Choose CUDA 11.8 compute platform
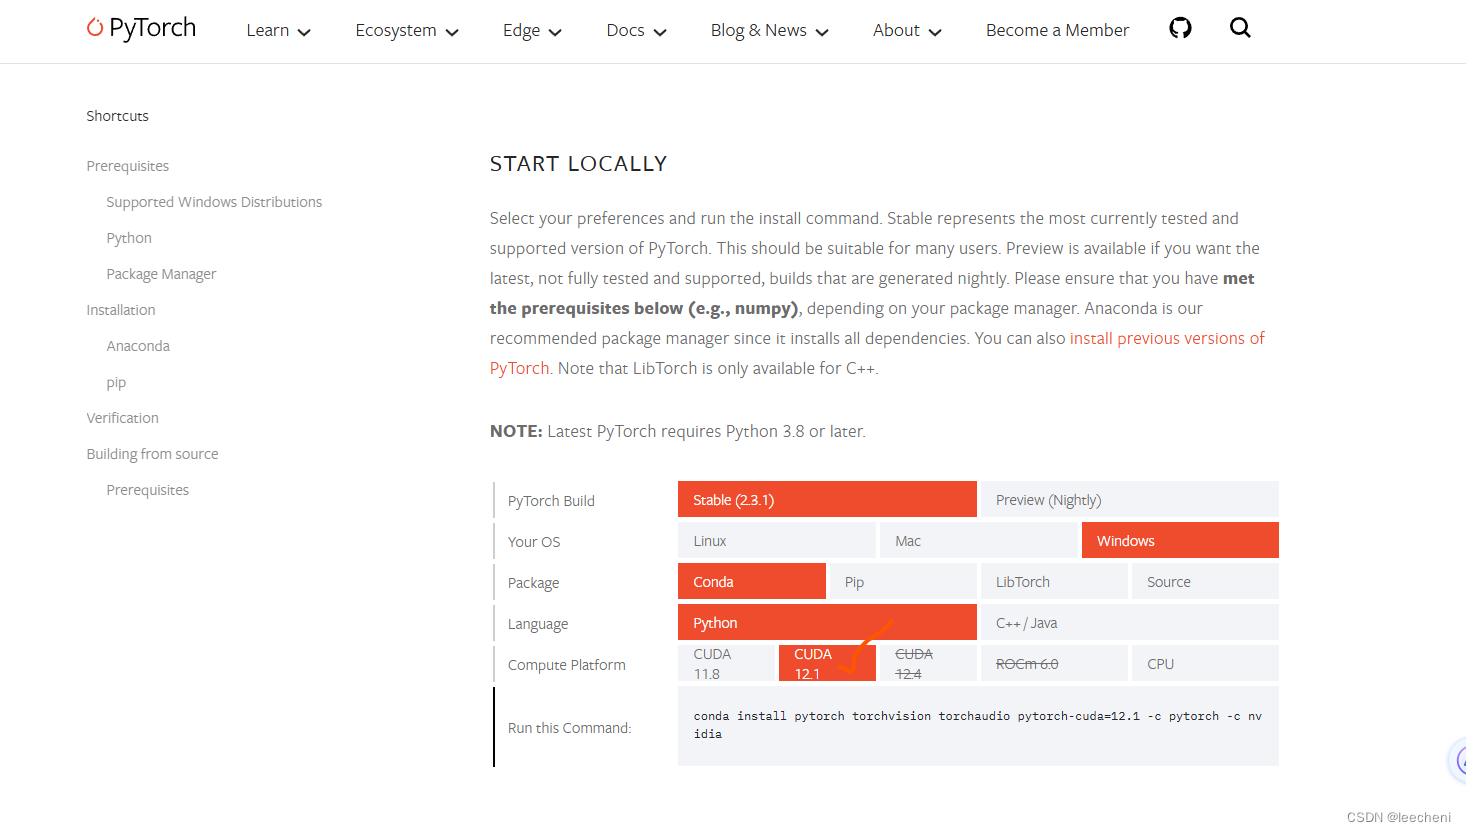 coord(726,663)
